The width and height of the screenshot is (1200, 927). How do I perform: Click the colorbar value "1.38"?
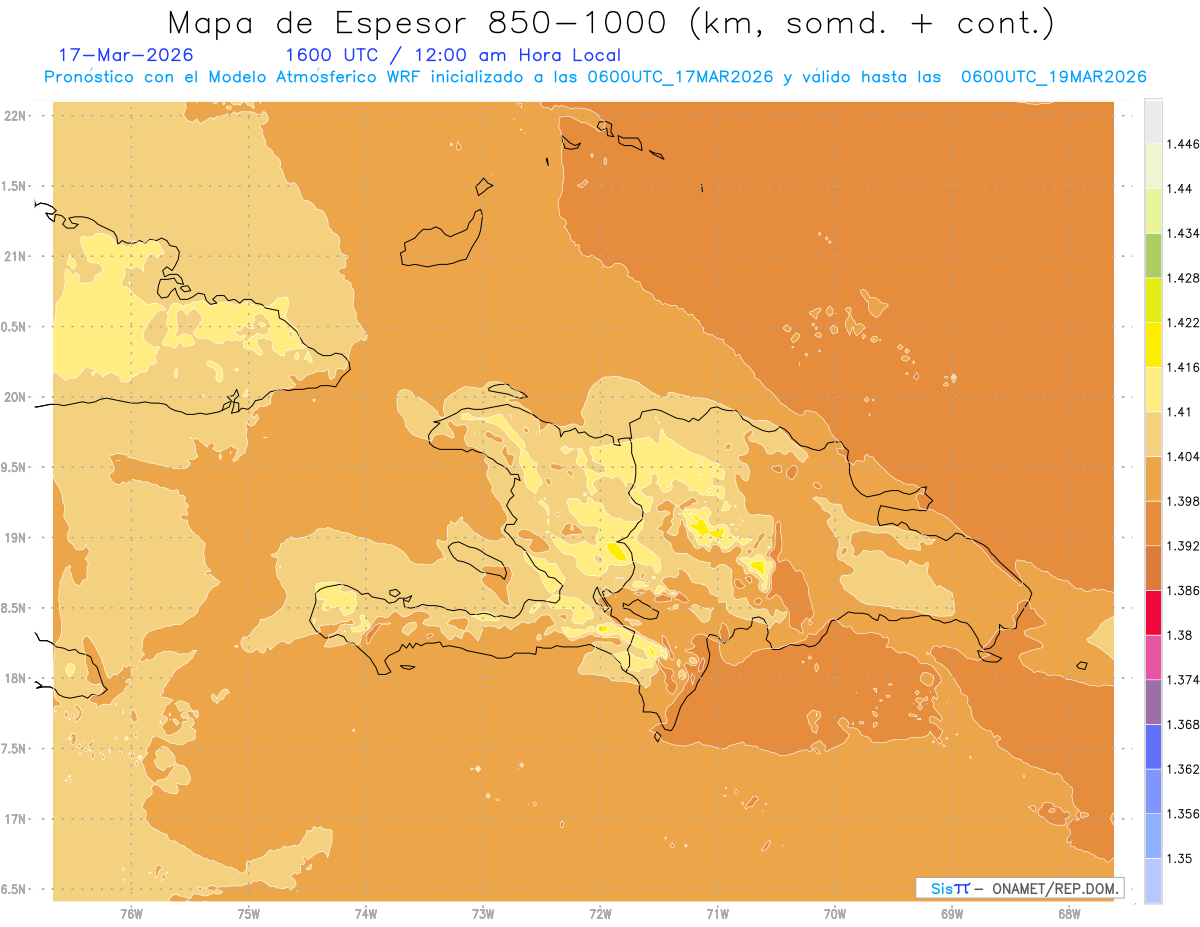pyautogui.click(x=1181, y=634)
